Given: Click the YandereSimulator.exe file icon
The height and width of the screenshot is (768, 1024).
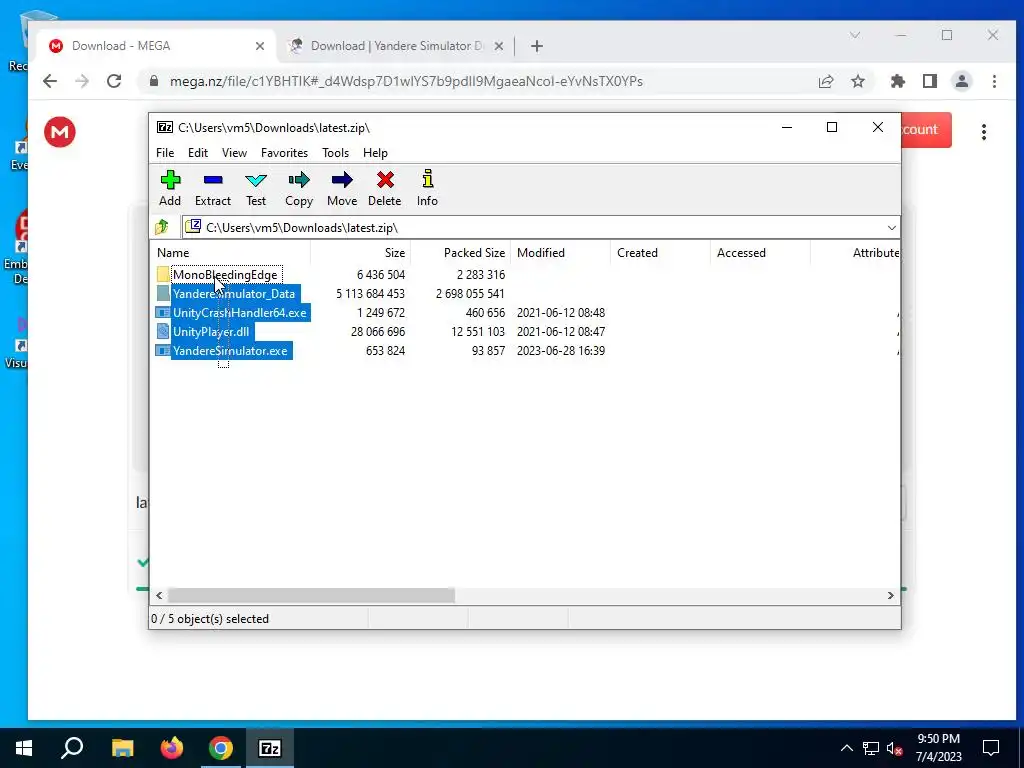Looking at the screenshot, I should [163, 350].
